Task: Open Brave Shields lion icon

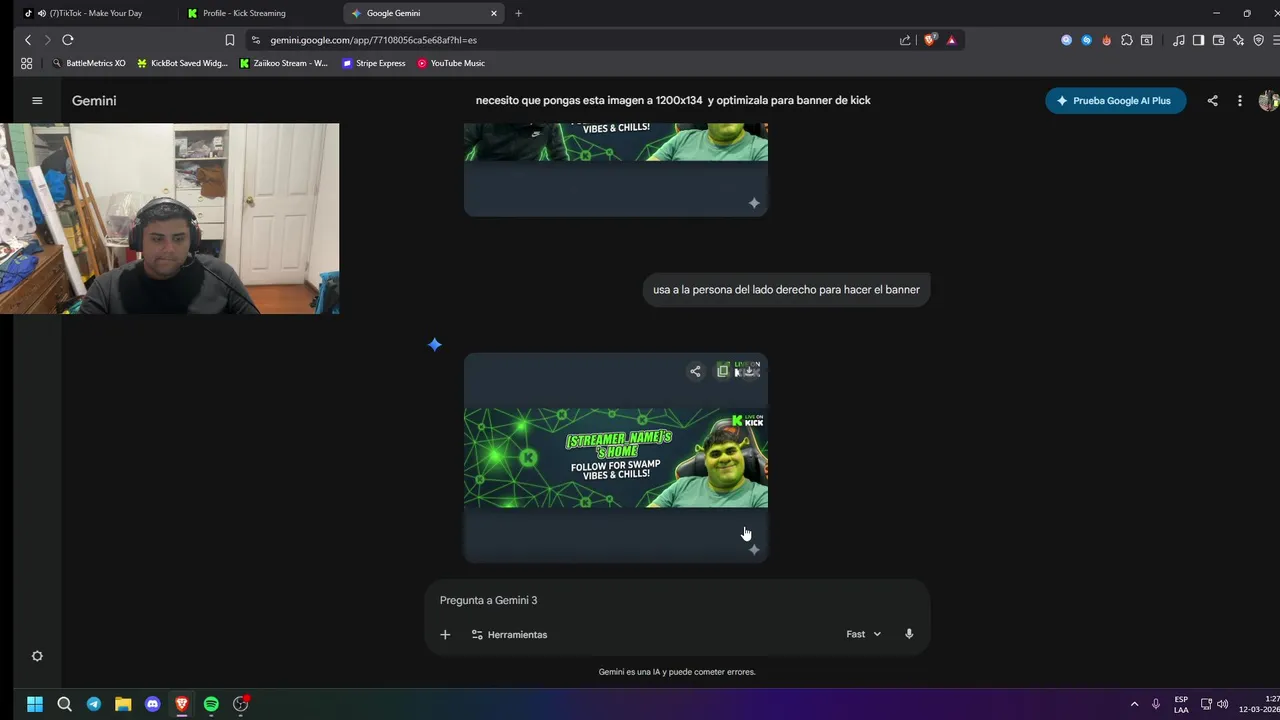Action: pos(930,40)
